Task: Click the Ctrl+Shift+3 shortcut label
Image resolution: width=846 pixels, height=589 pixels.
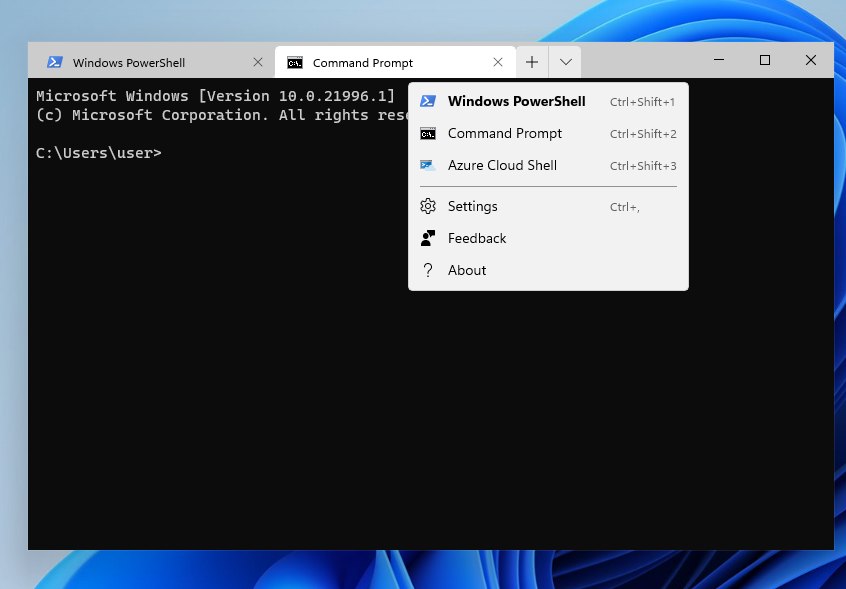Action: click(643, 166)
